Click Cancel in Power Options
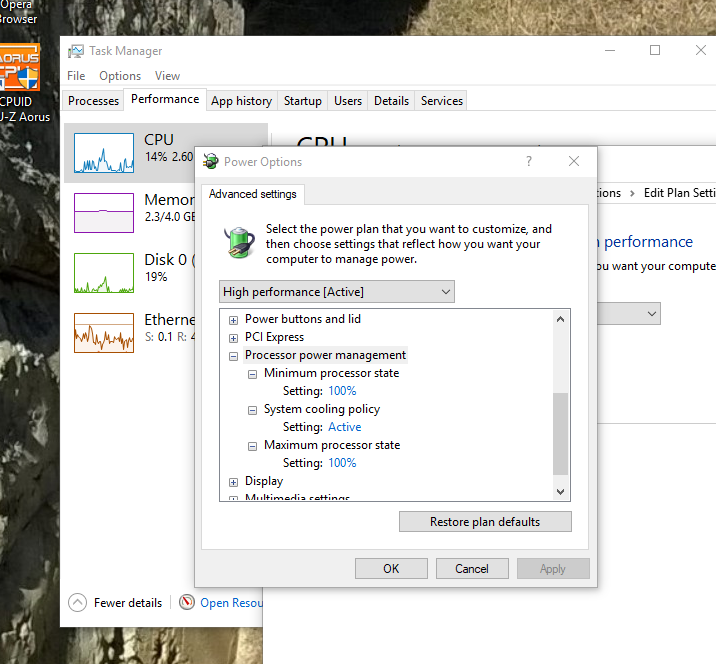Screen dimensions: 716x664 pyautogui.click(x=472, y=569)
